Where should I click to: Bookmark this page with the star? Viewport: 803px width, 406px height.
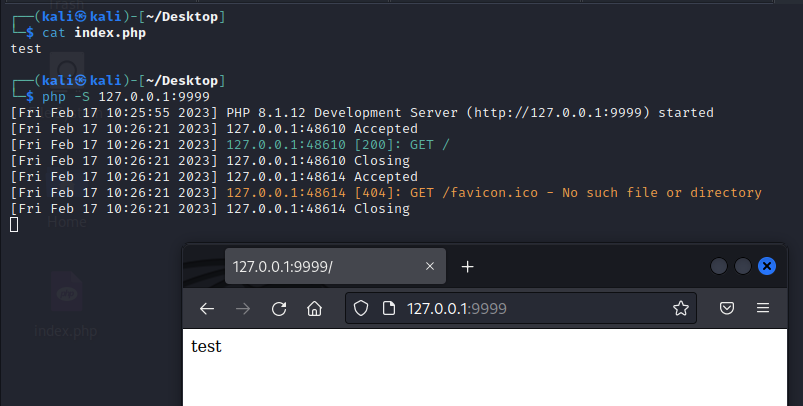click(681, 308)
